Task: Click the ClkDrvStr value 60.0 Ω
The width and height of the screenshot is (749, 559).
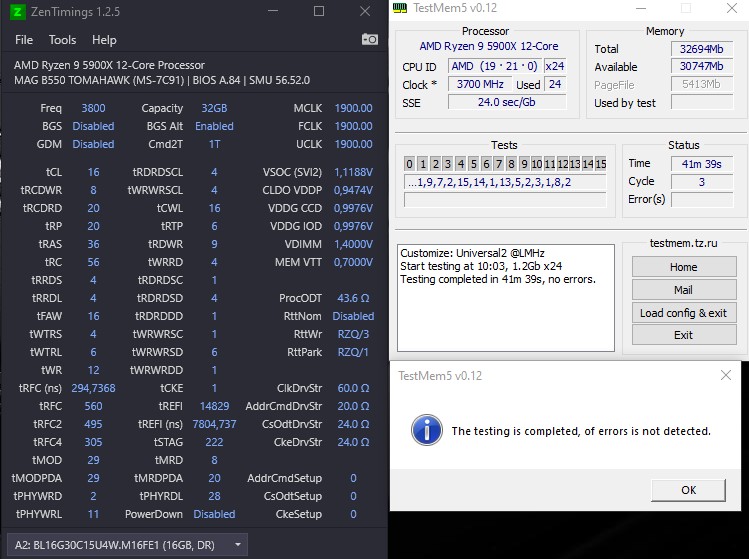Action: [x=353, y=388]
